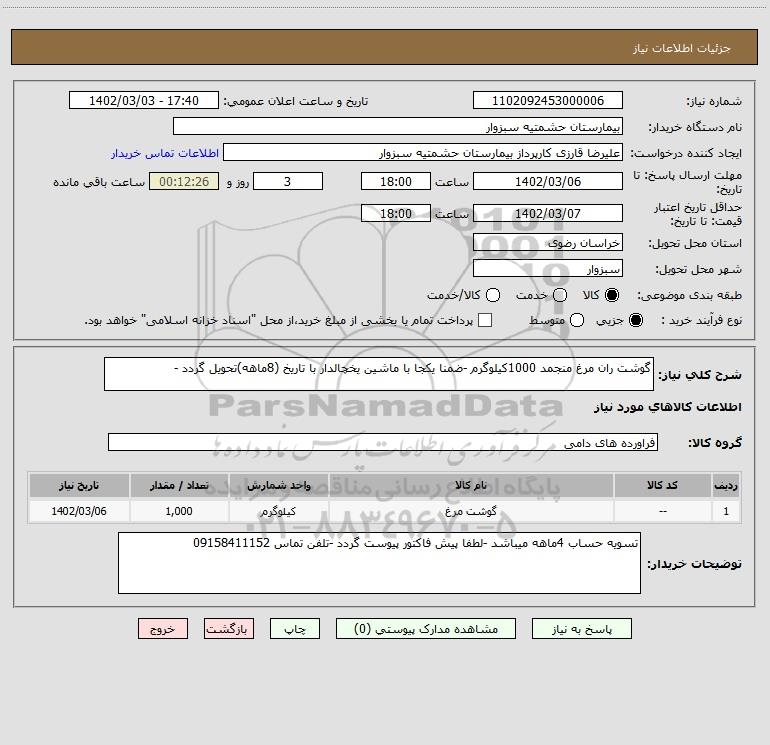
Task: Select the متوسط purchase type radio
Action: 577,320
